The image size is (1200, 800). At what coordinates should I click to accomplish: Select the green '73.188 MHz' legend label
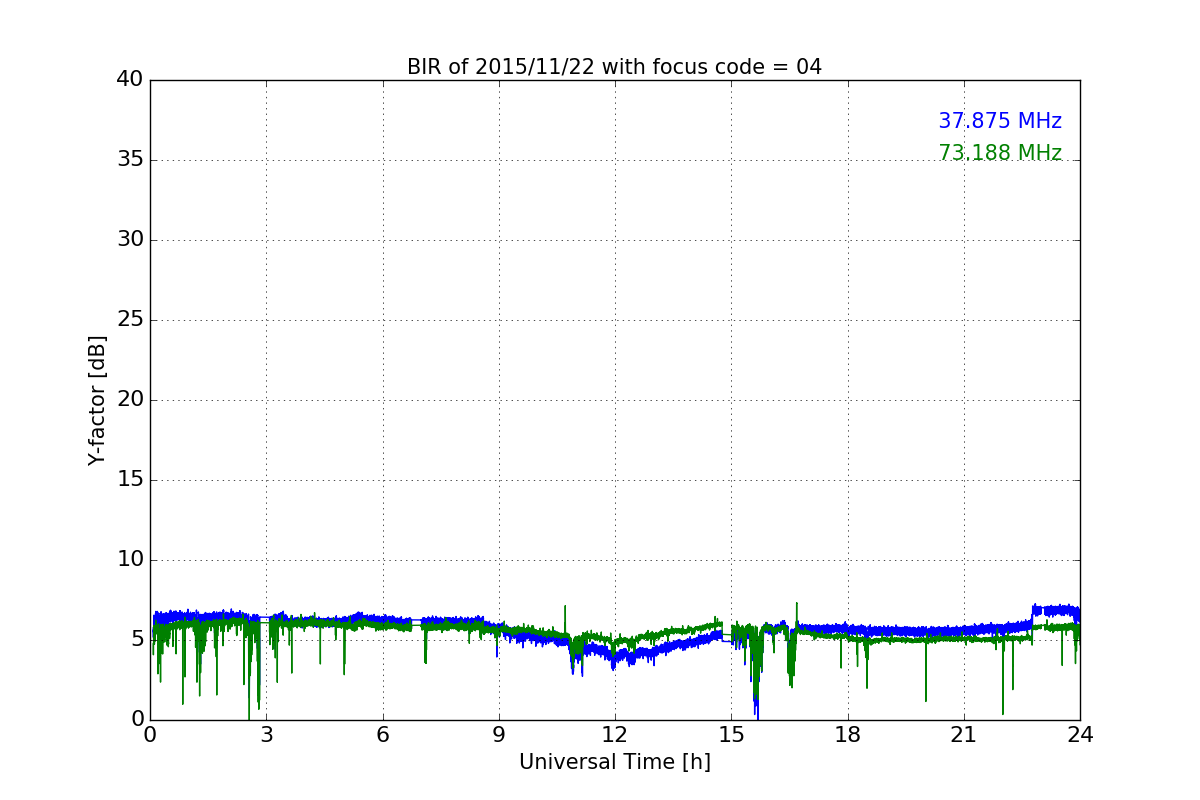1000,153
